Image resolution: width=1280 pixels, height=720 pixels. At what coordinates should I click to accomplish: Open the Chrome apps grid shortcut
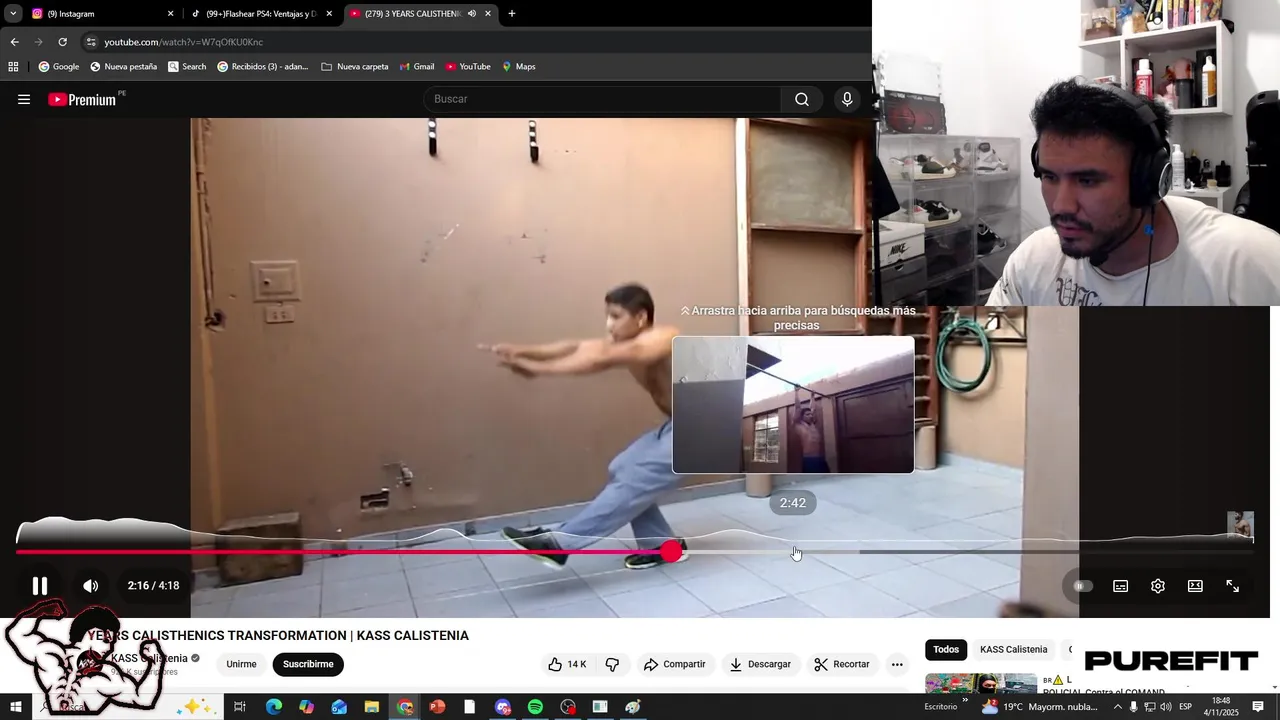pos(13,67)
